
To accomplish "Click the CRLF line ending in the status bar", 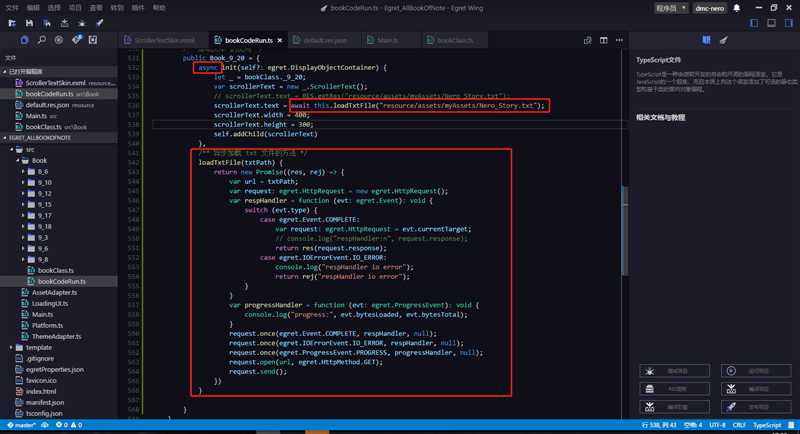I will [x=739, y=425].
